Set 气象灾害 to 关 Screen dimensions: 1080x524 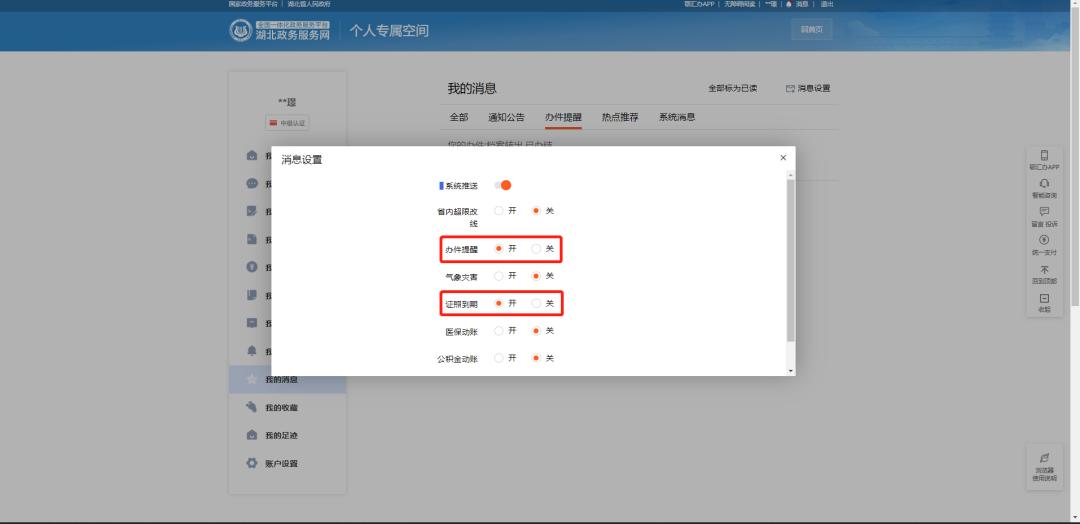tap(536, 276)
